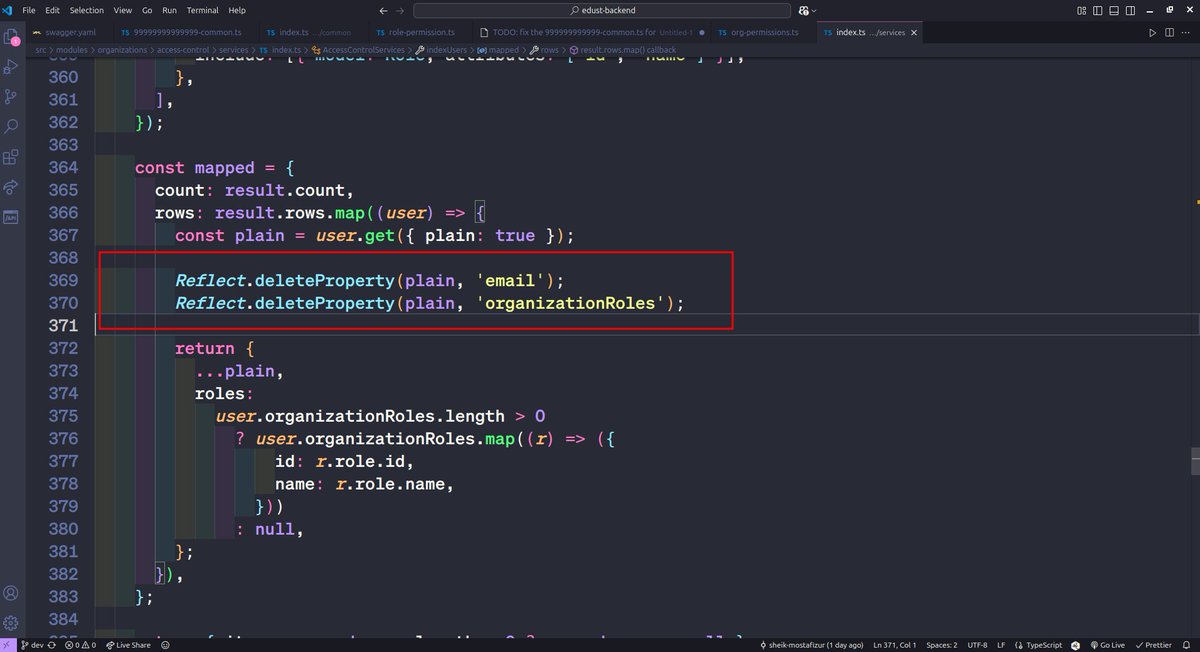Image resolution: width=1200 pixels, height=652 pixels.
Task: Open the Go menu
Action: tap(147, 10)
